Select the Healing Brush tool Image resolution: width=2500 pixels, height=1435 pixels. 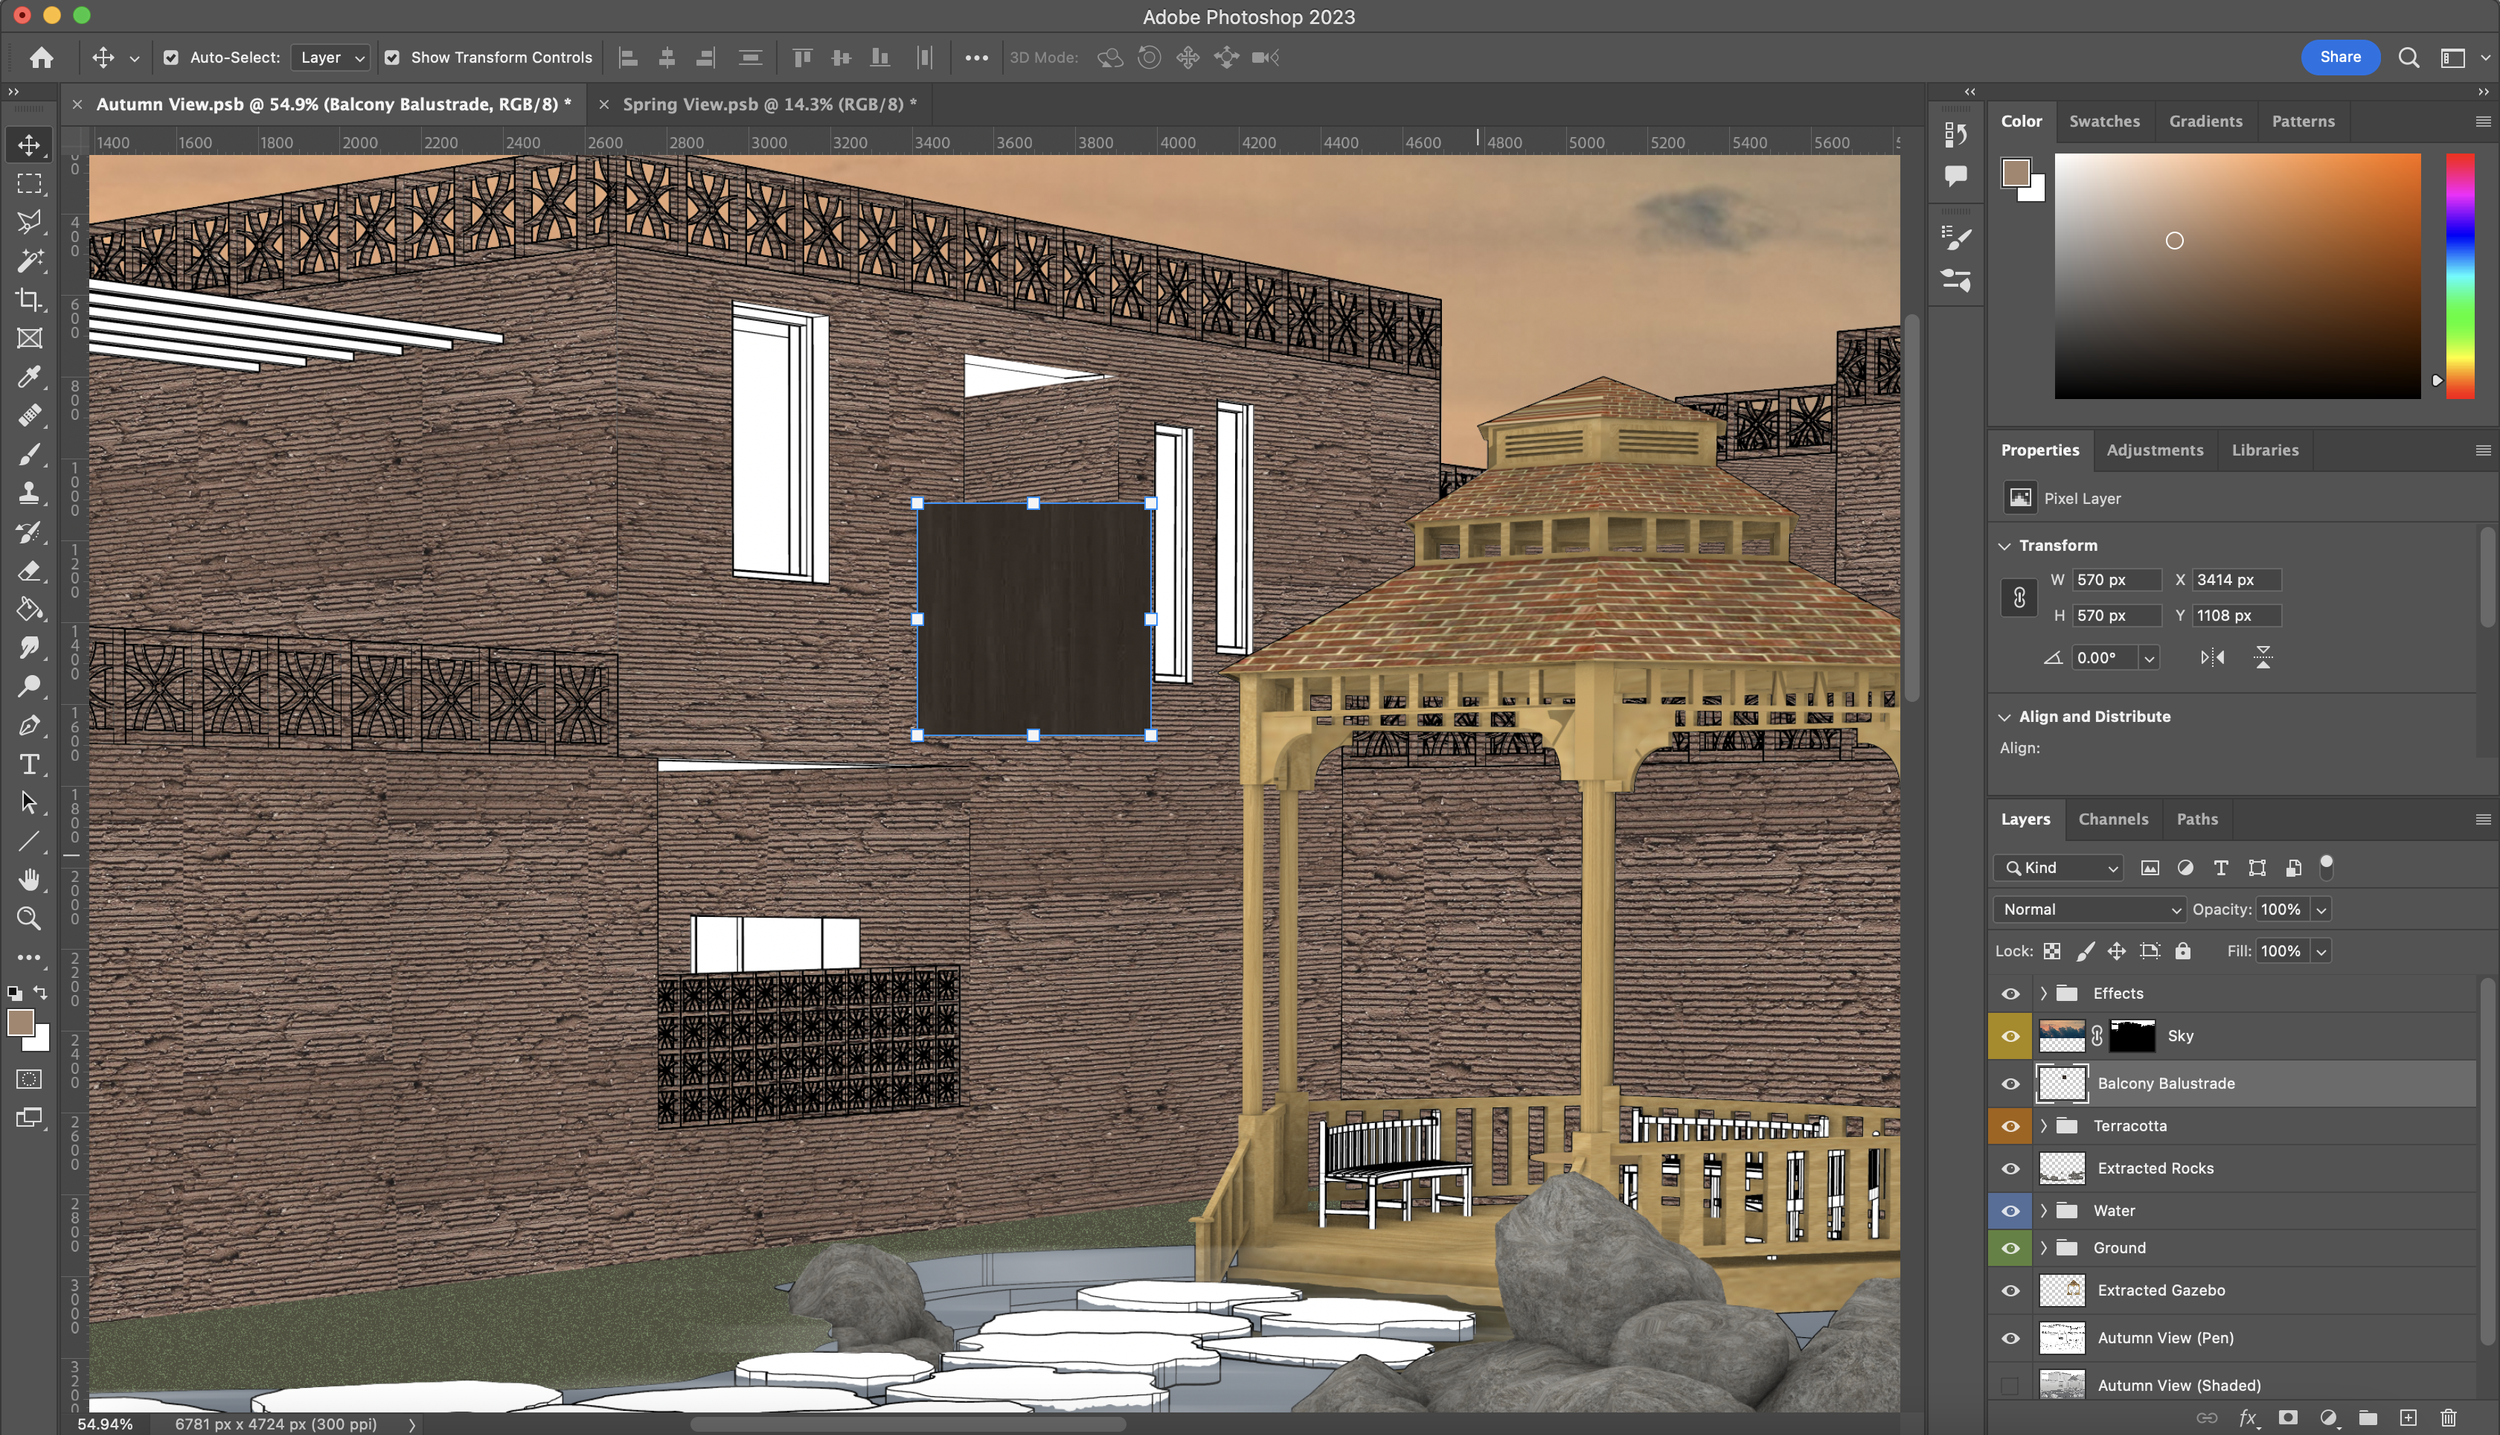(x=29, y=416)
